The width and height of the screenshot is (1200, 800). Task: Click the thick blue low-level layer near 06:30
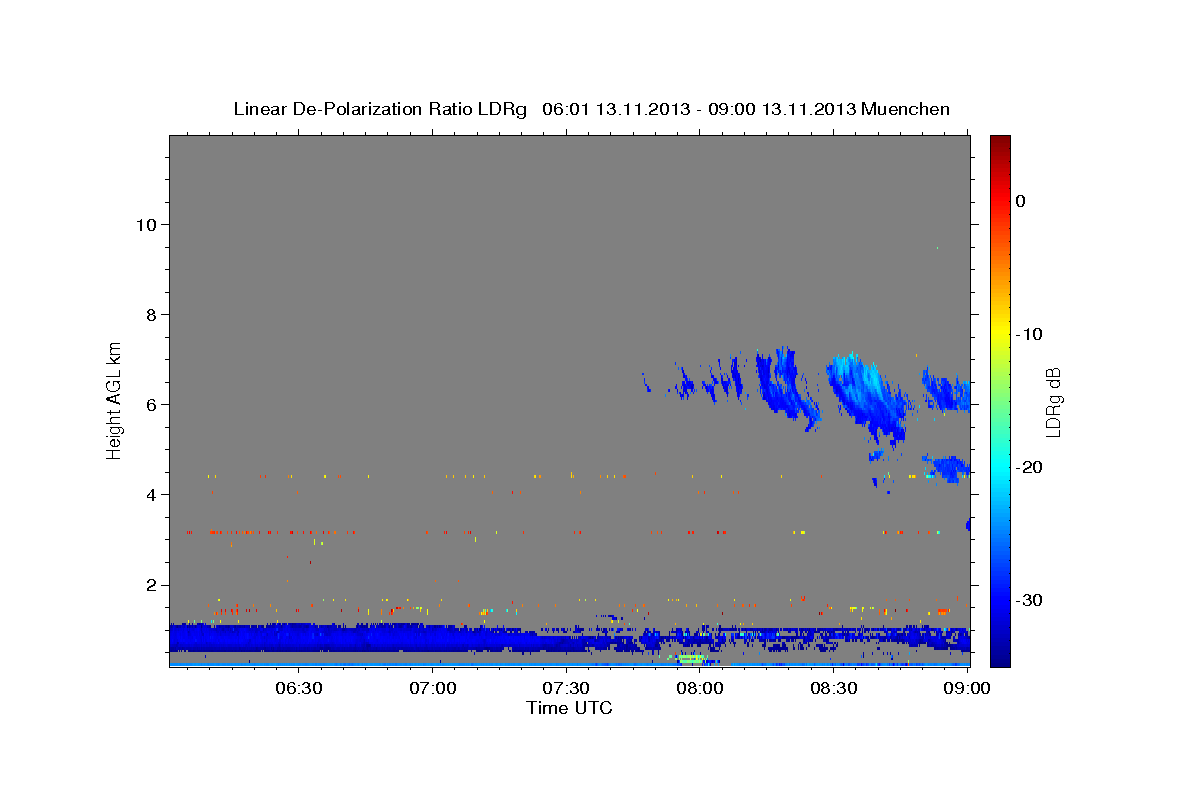[x=300, y=637]
